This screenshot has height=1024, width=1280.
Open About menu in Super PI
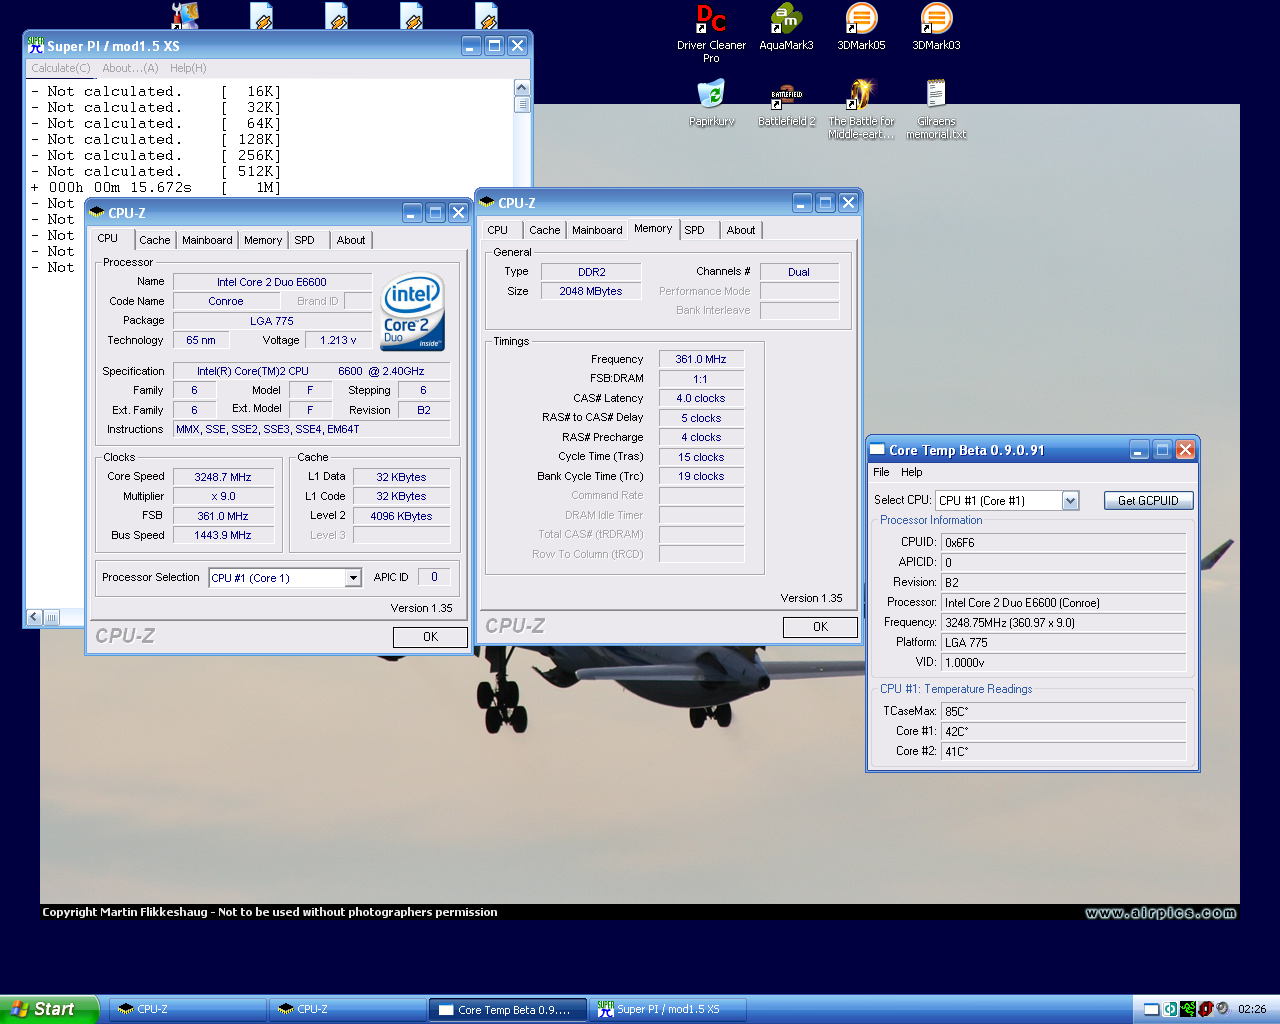[130, 68]
